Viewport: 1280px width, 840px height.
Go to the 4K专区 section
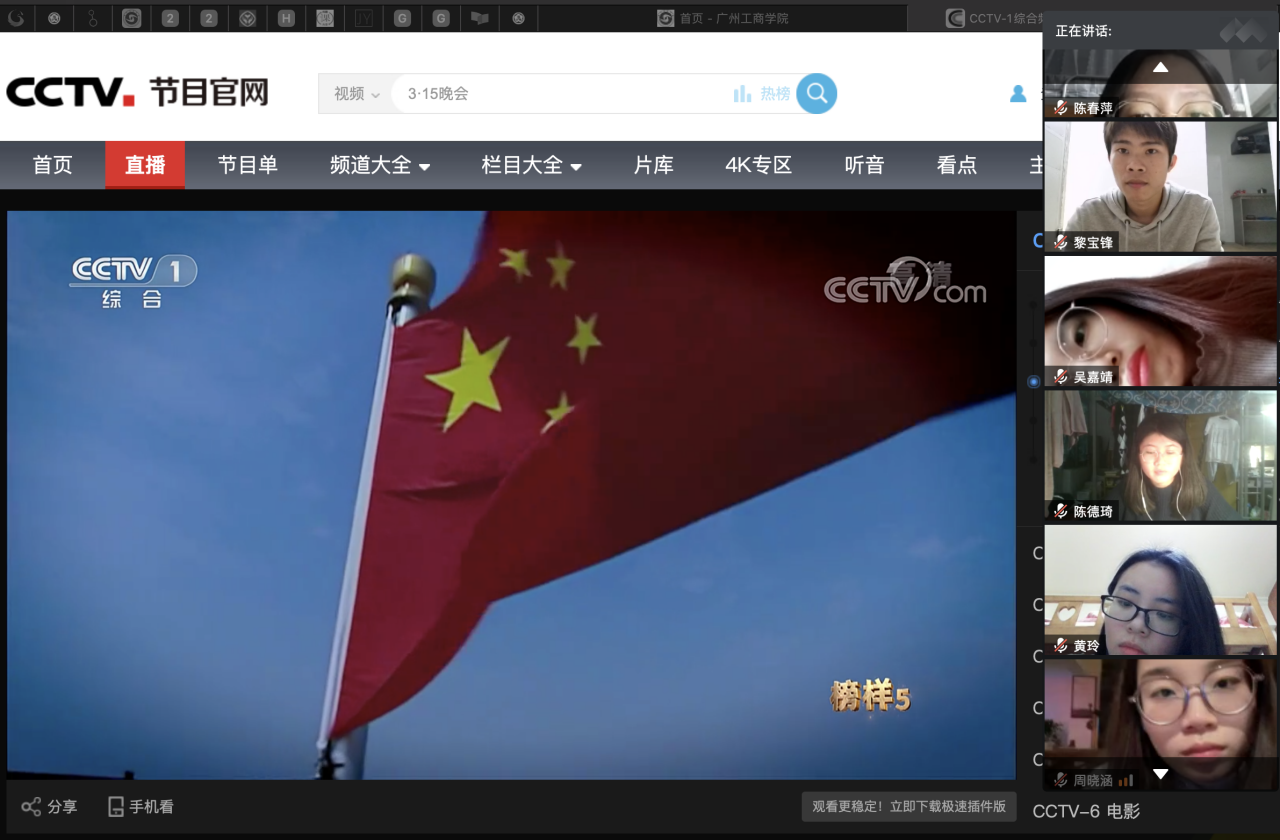point(758,166)
